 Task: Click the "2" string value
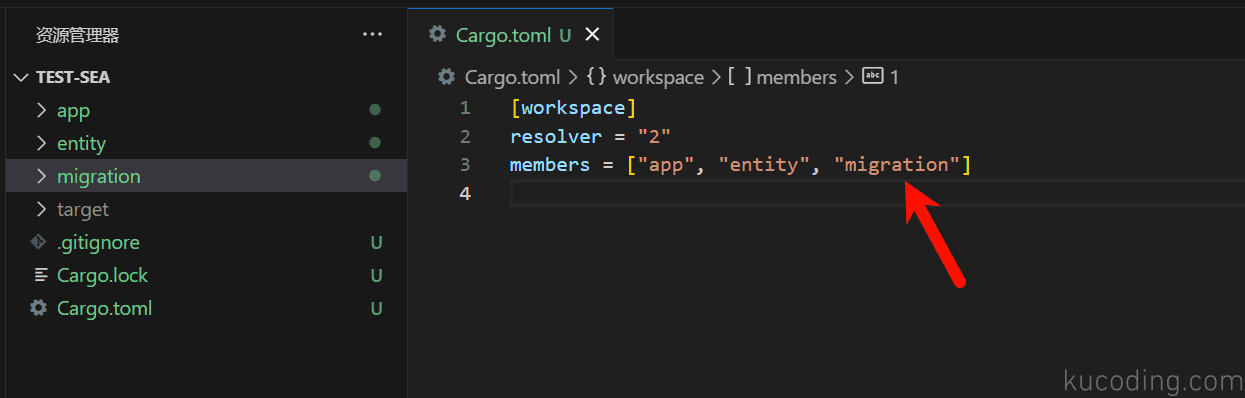point(654,136)
